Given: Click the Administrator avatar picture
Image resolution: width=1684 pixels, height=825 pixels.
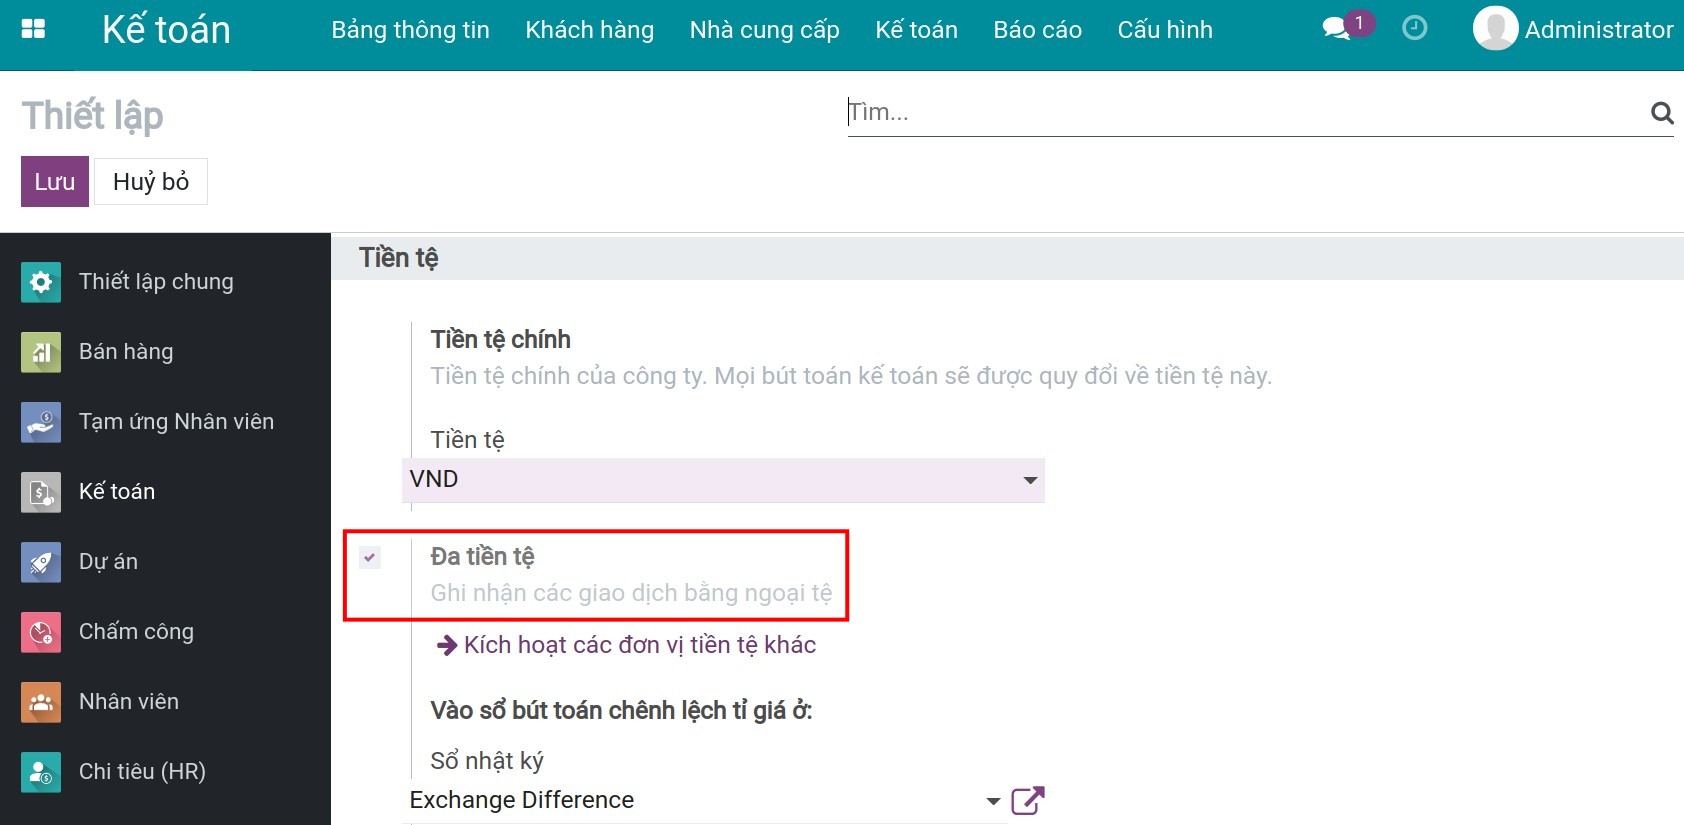Looking at the screenshot, I should point(1495,28).
